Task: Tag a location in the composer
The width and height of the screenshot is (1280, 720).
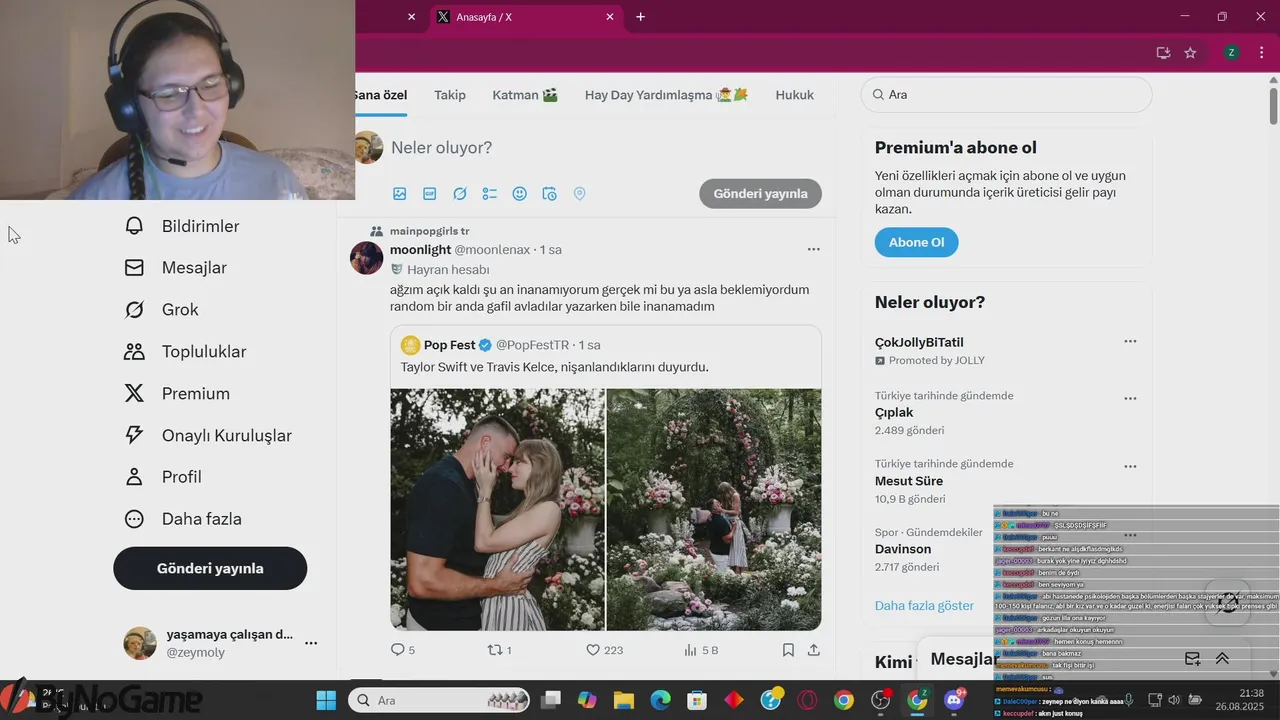Action: 579,194
